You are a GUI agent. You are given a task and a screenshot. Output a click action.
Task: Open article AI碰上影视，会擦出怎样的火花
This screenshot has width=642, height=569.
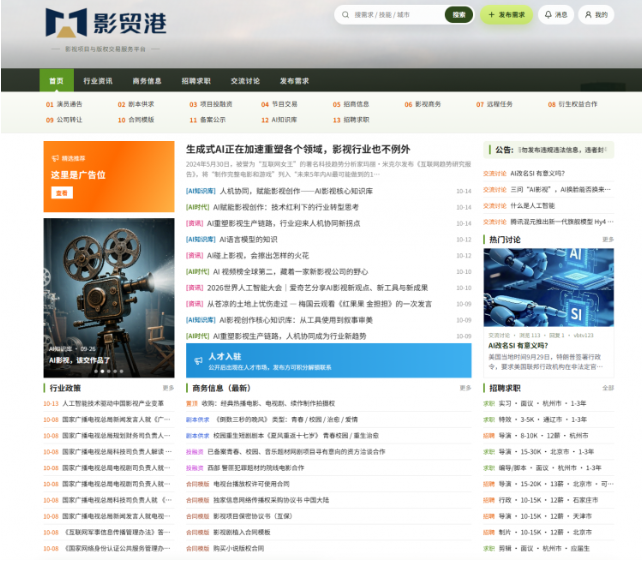(258, 255)
